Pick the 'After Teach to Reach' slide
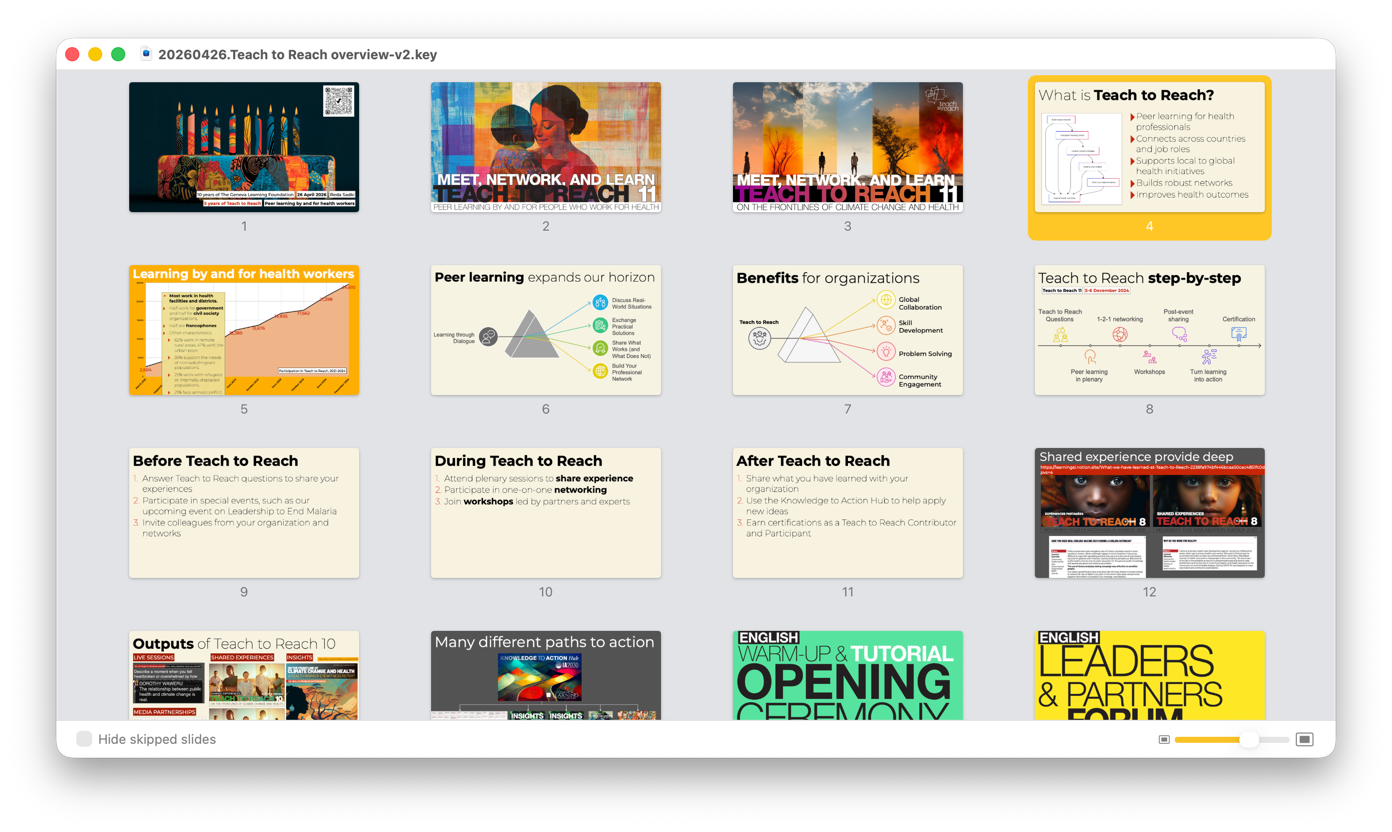 [x=848, y=513]
